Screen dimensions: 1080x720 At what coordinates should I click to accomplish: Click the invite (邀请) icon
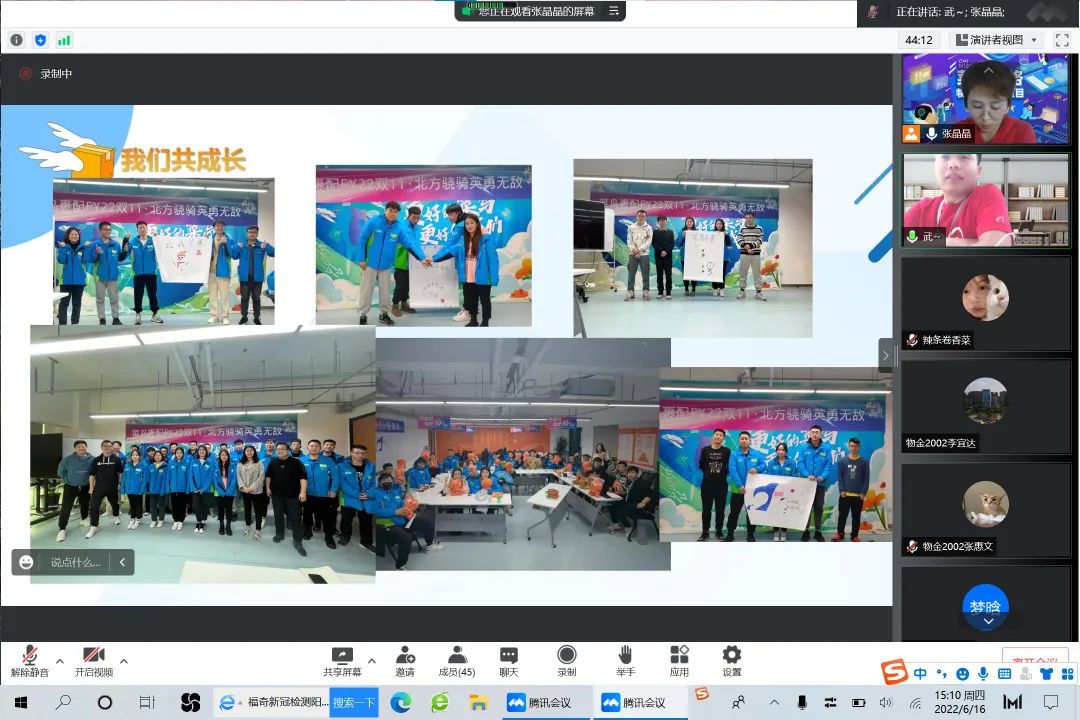click(405, 660)
